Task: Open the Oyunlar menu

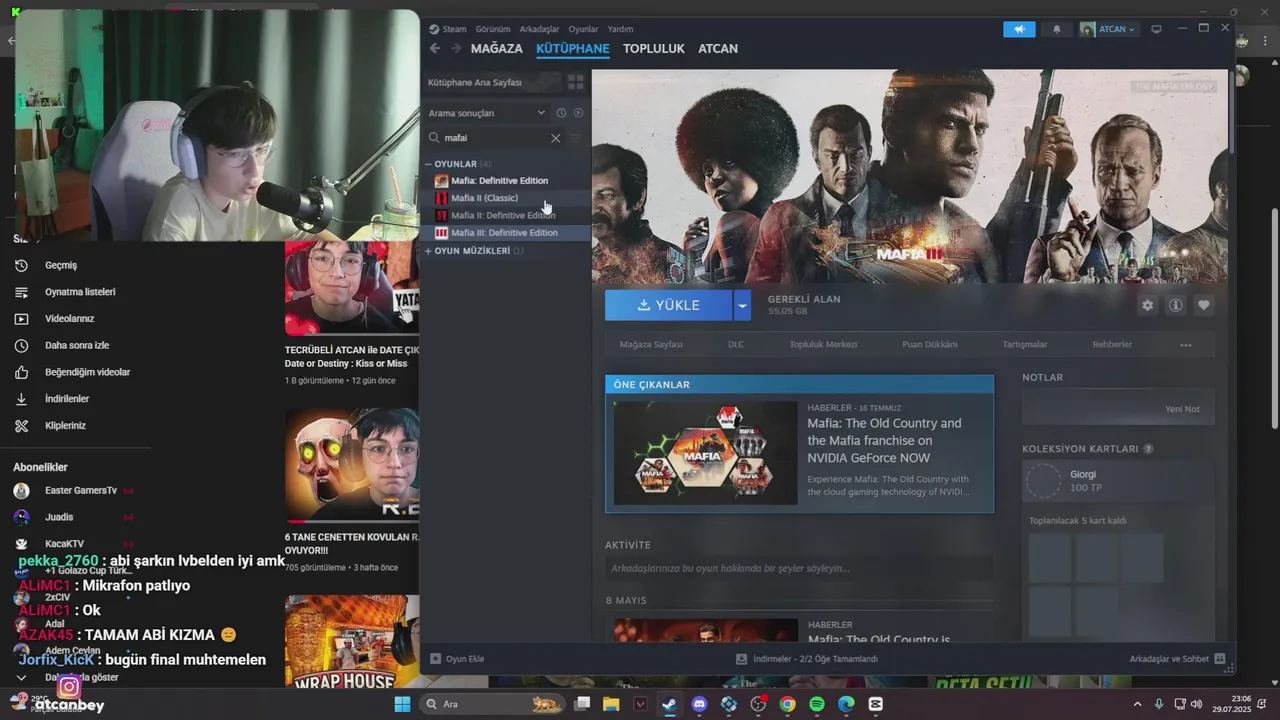Action: 583,29
